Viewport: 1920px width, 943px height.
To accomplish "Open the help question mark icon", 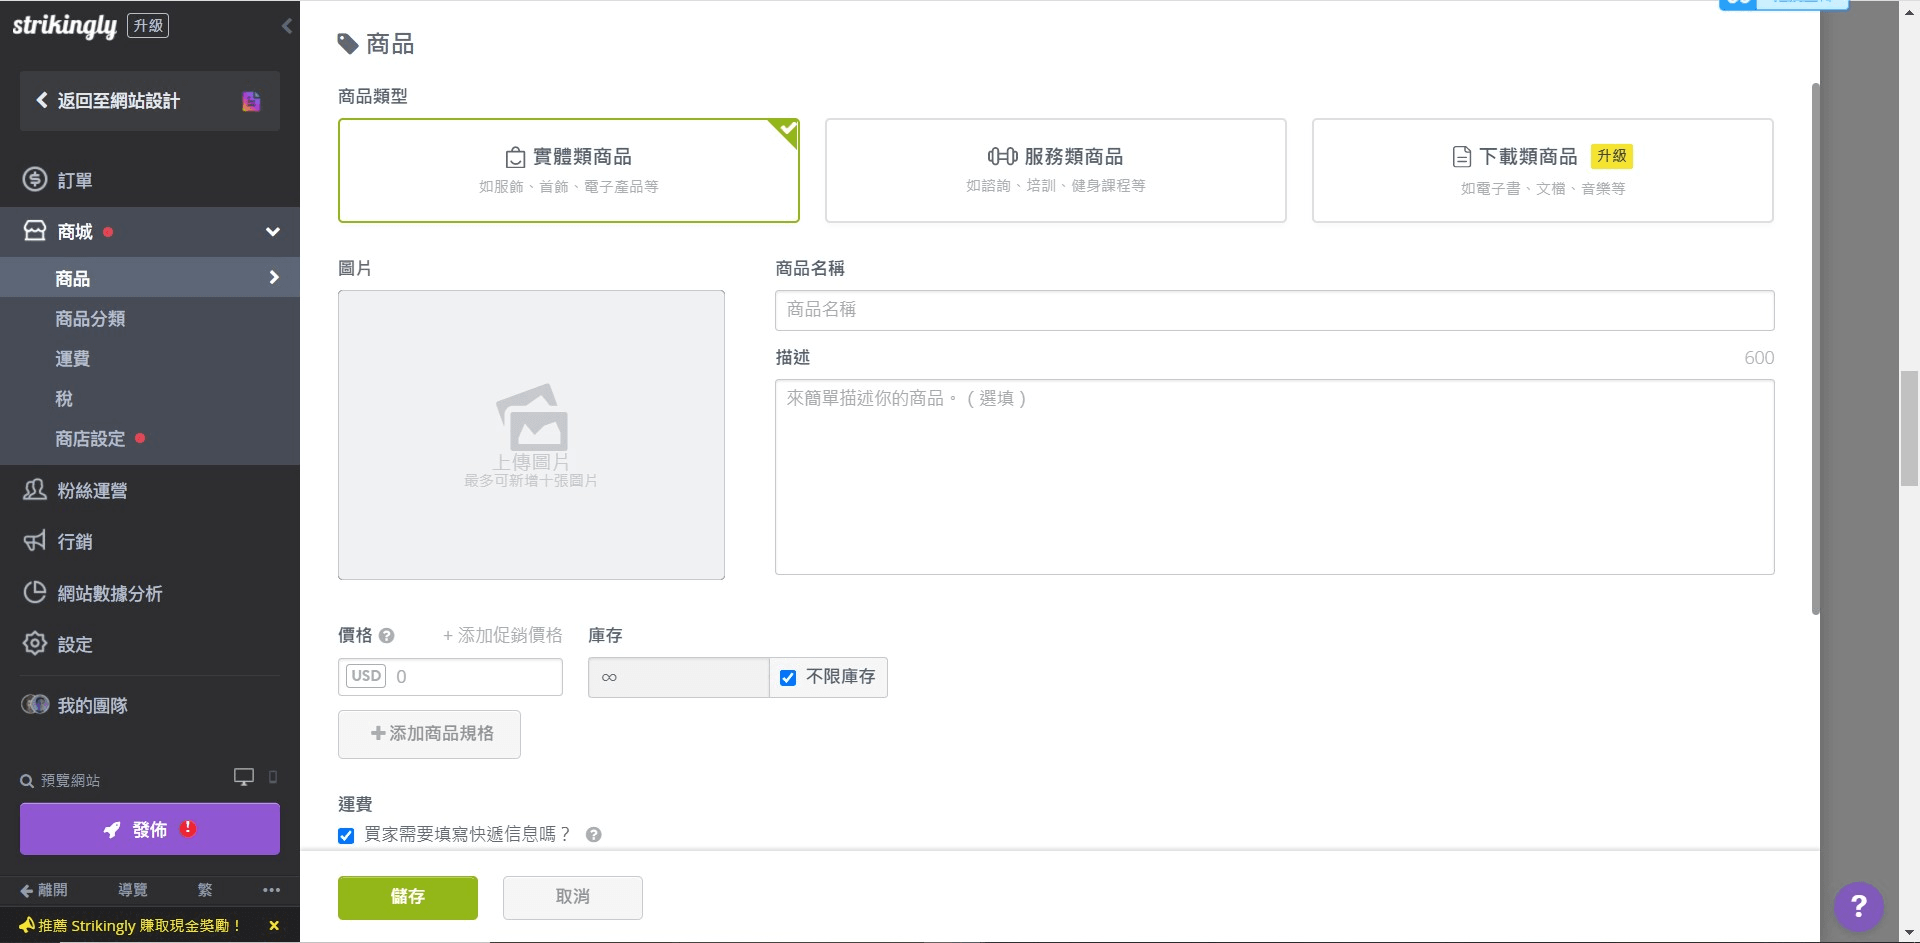I will coord(1859,906).
